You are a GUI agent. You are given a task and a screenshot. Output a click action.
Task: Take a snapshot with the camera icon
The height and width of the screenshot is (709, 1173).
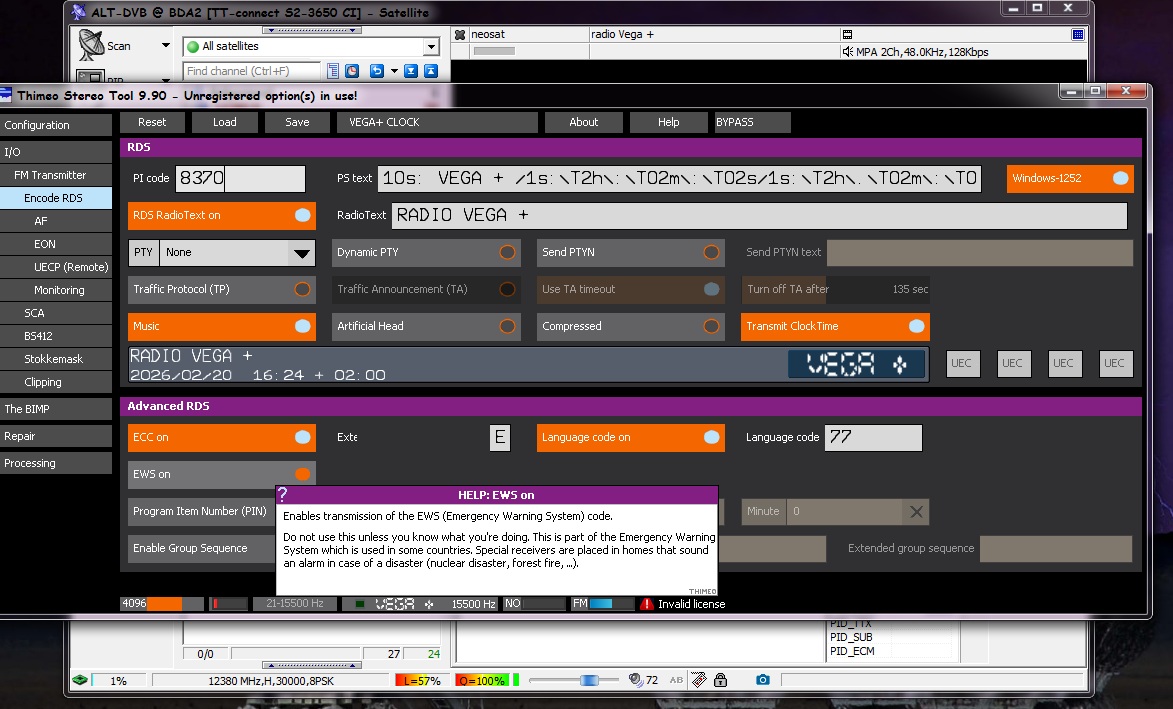tap(762, 679)
